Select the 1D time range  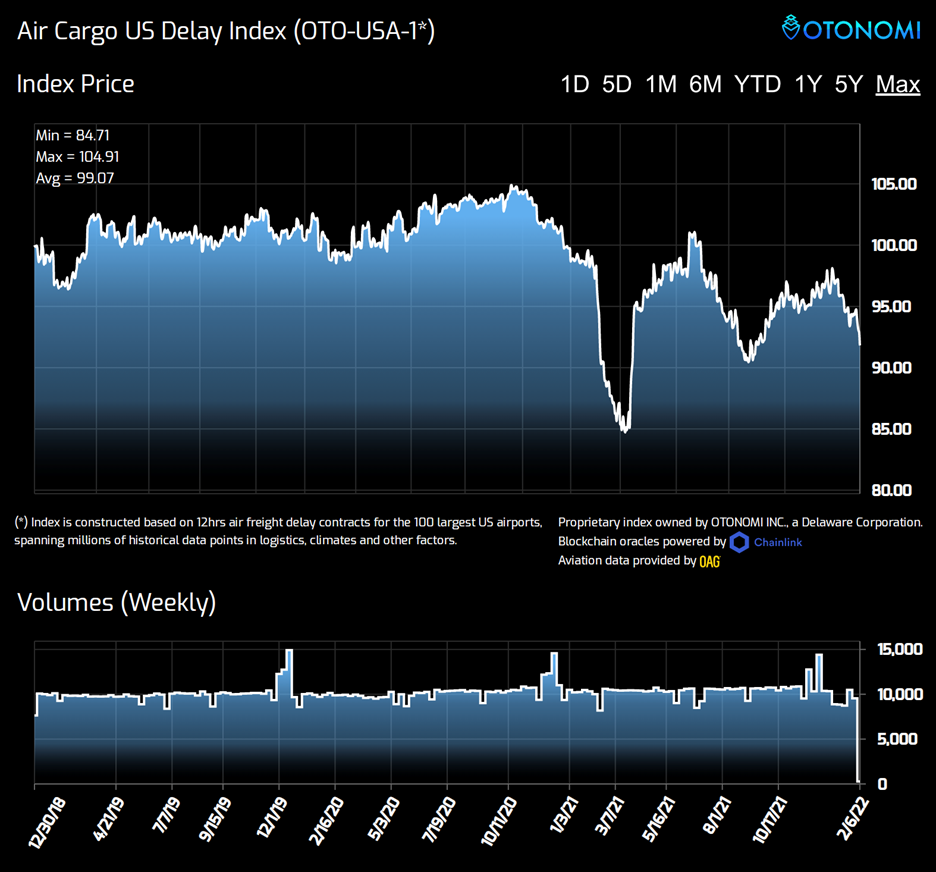tap(575, 84)
